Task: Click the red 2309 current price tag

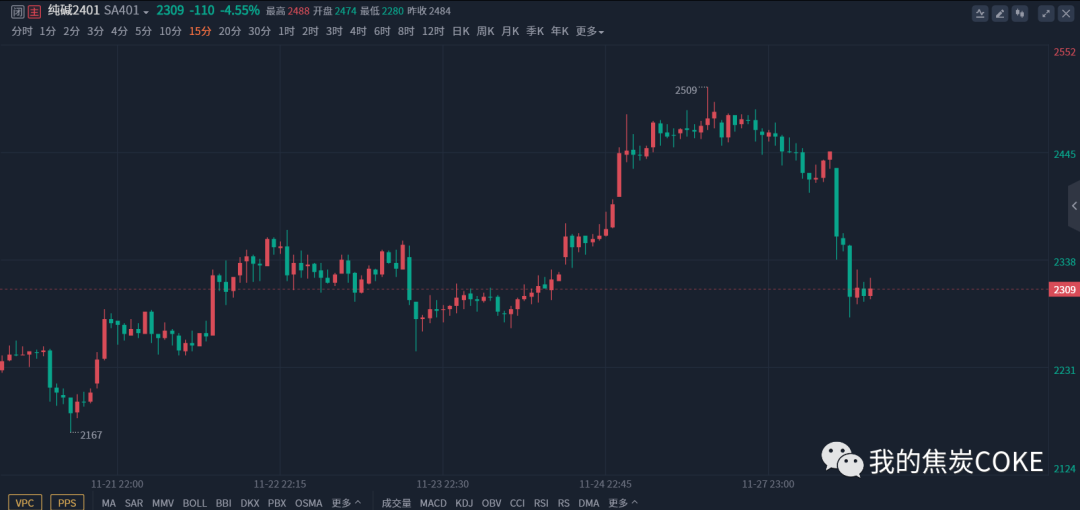Action: [1063, 289]
